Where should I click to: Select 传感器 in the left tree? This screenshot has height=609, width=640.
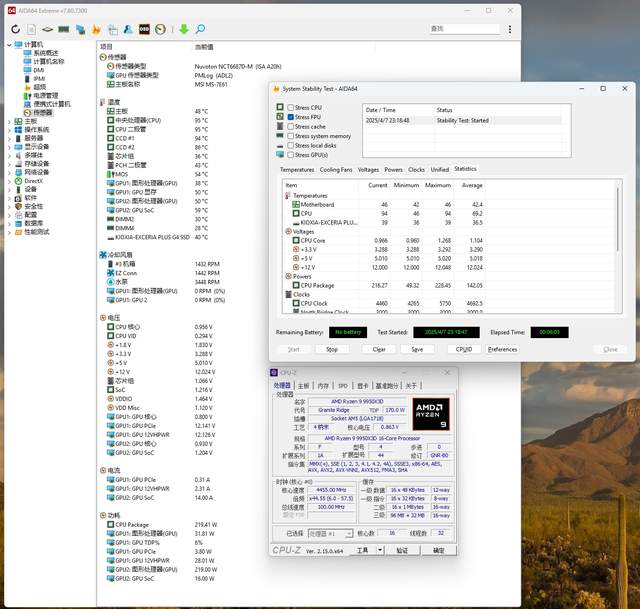[42, 113]
